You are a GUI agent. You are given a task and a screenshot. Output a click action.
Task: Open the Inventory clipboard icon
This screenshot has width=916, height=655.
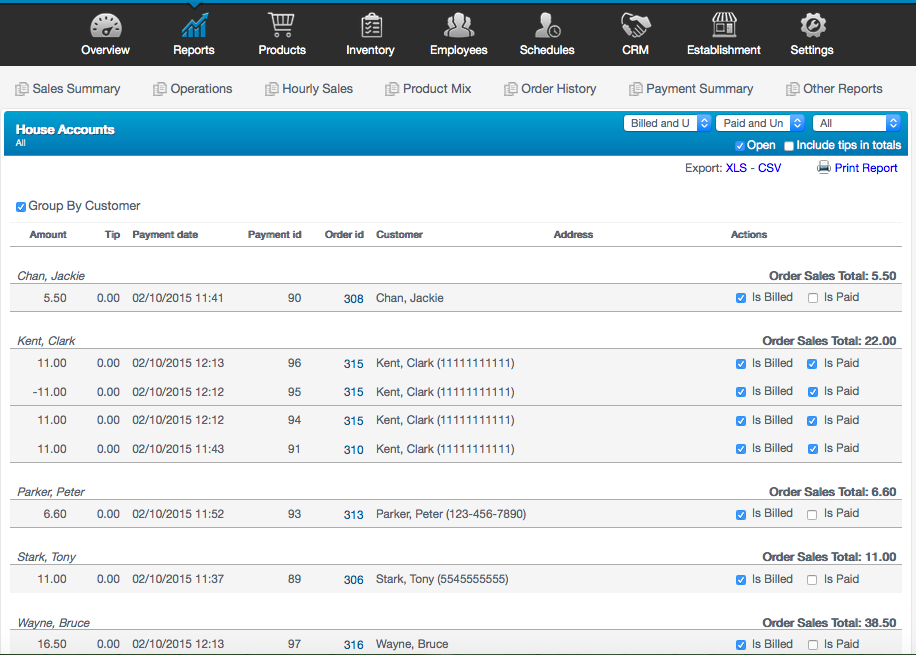point(370,26)
